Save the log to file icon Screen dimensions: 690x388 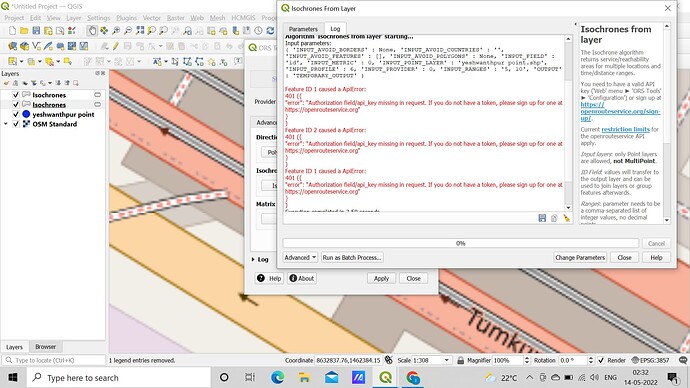(x=542, y=218)
